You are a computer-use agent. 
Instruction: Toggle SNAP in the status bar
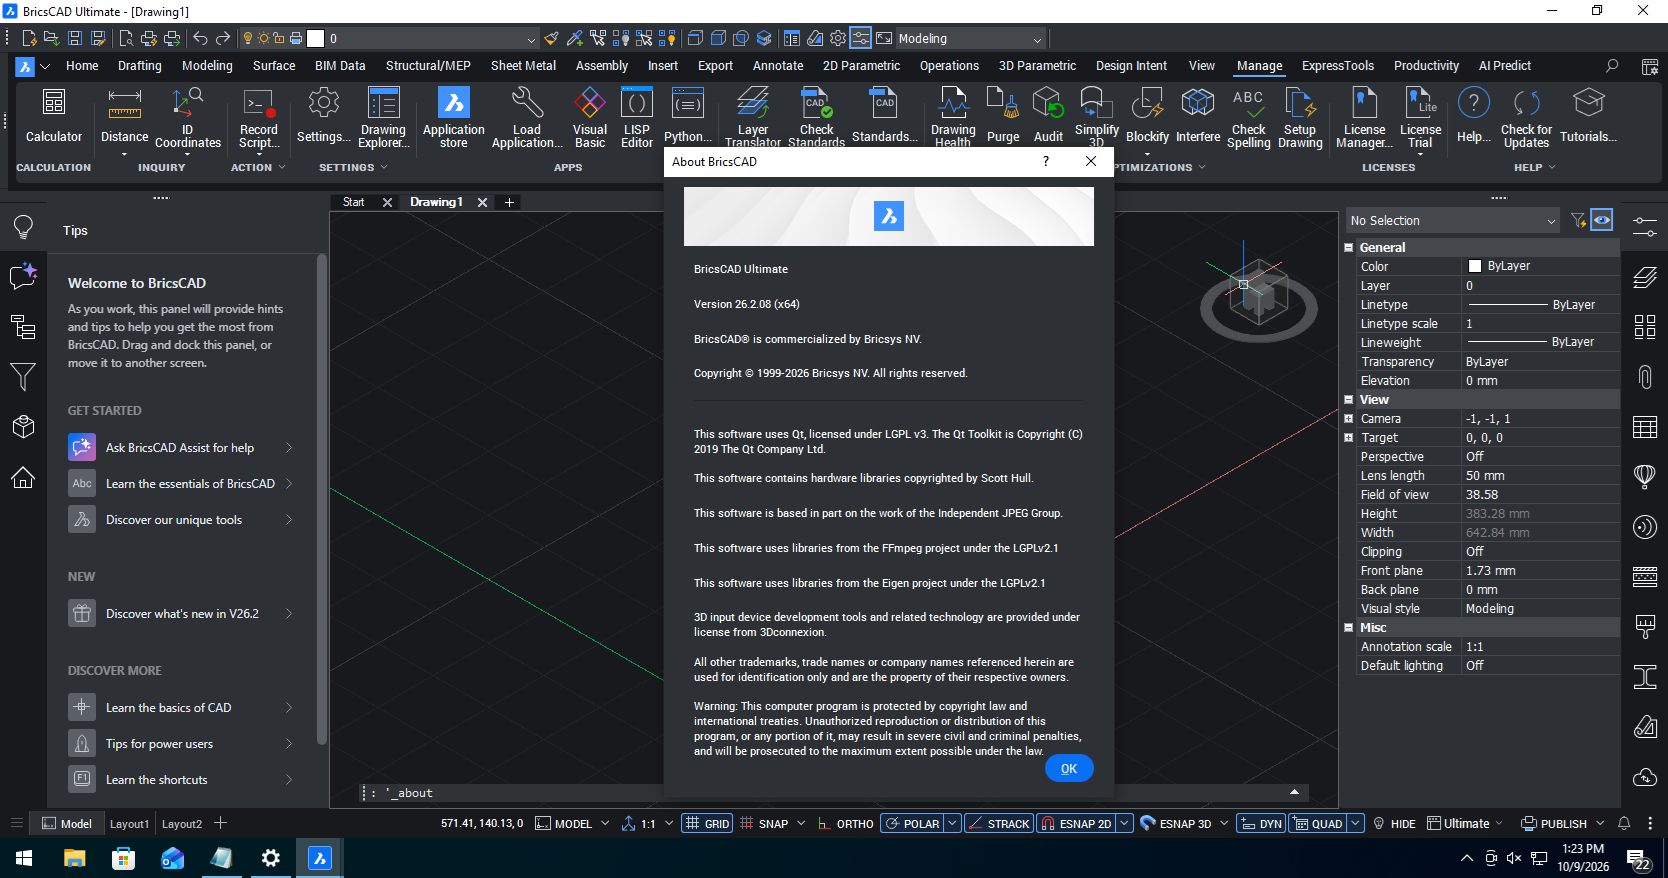point(764,824)
